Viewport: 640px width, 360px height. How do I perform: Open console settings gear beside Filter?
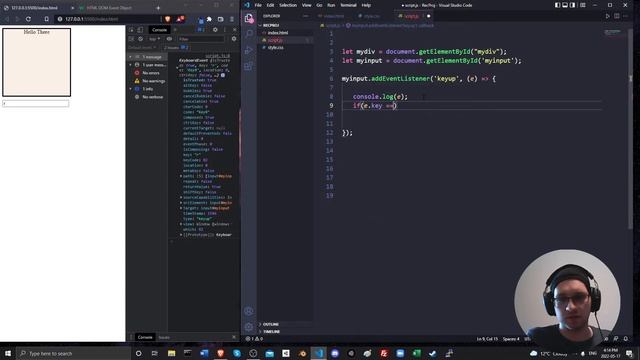click(x=234, y=39)
